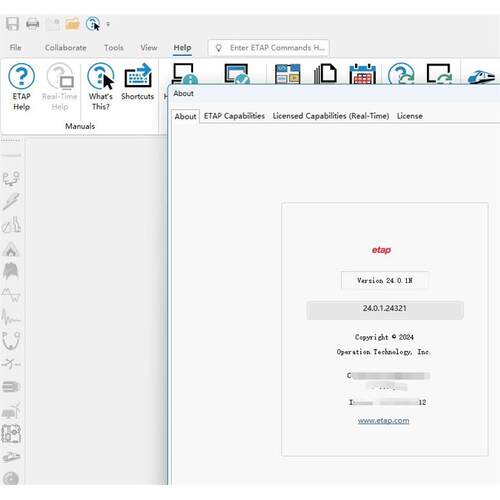This screenshot has width=500, height=500.
Task: Select the pencil Edit mode icon in sidebar
Action: [x=11, y=201]
